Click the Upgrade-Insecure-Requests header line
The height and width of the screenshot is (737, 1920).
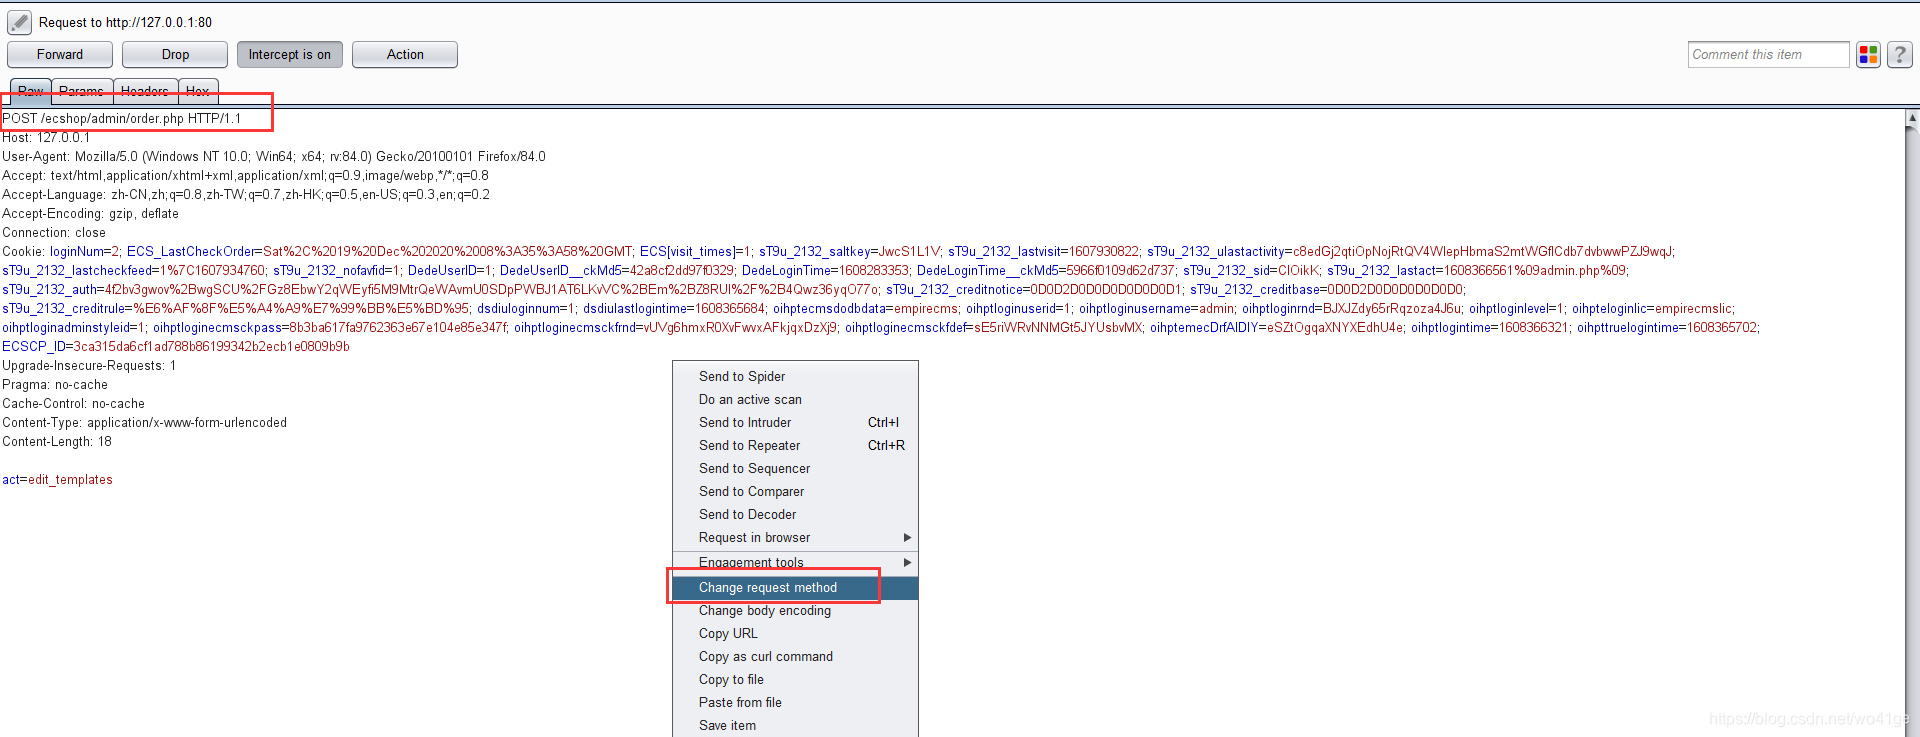89,365
